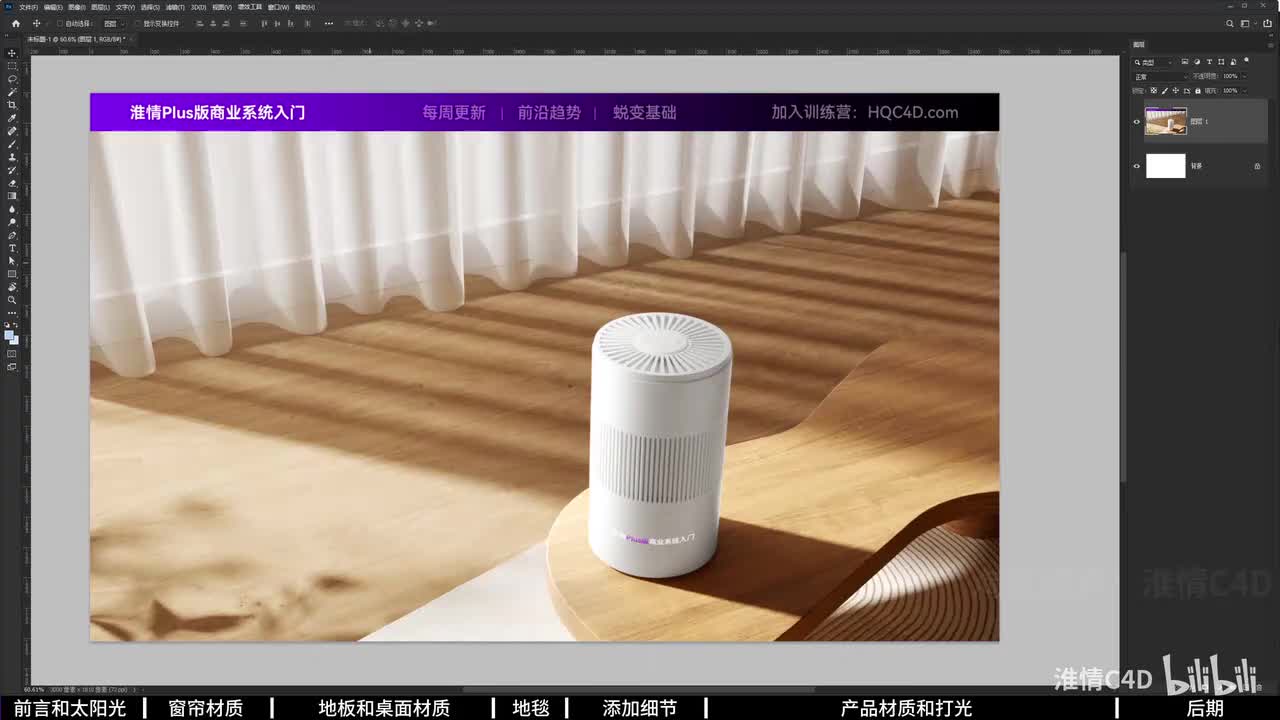Screen dimensions: 1280x720
Task: Switch to the 图层 Layers panel tab
Action: pos(1138,45)
